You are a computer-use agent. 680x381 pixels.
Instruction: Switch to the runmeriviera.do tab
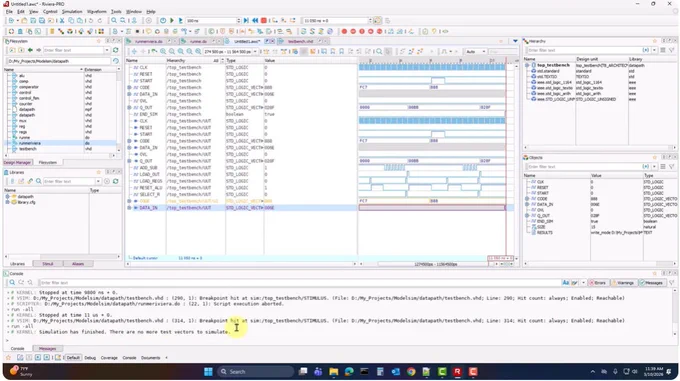(148, 41)
